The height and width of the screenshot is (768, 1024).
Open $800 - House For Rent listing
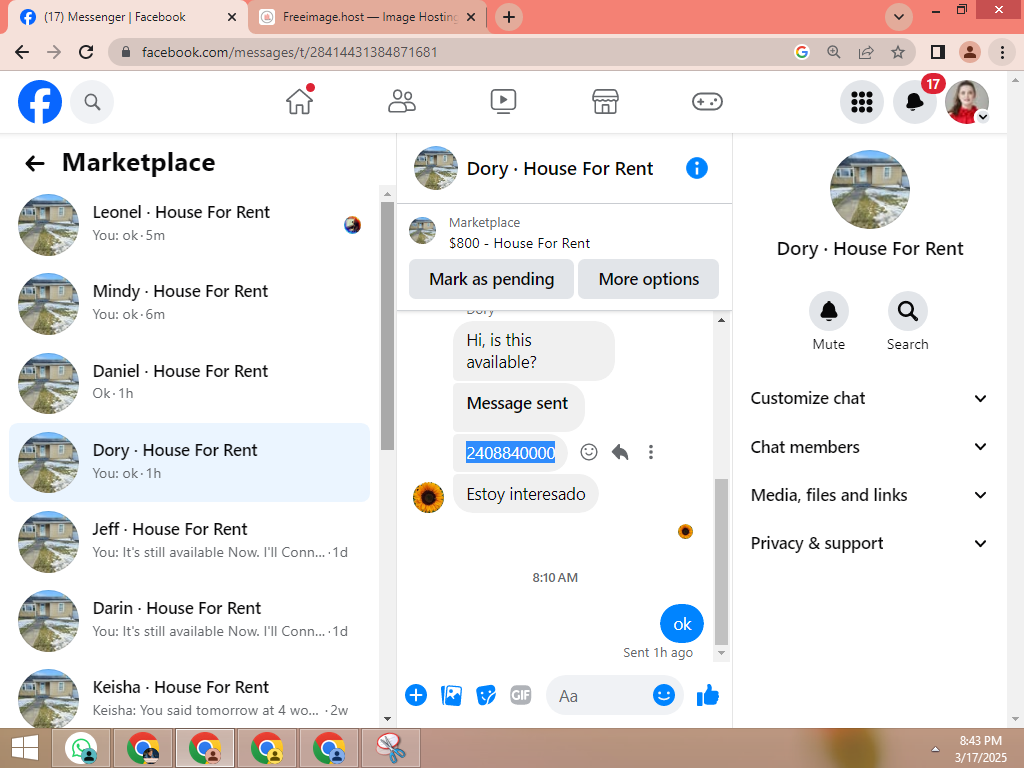point(519,243)
